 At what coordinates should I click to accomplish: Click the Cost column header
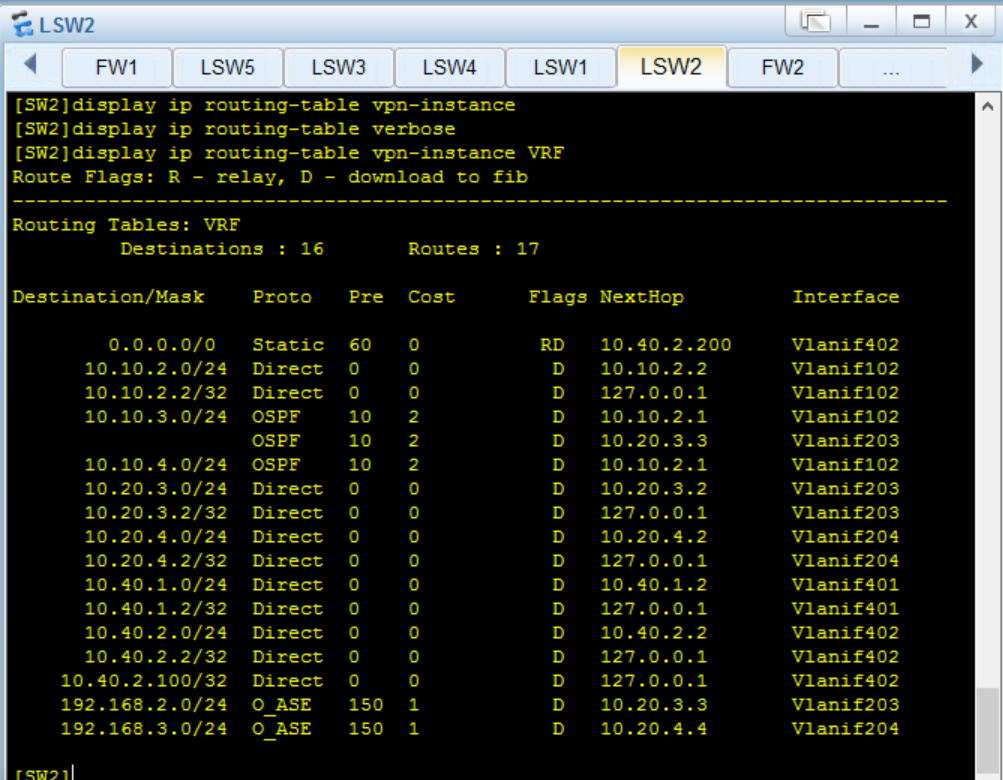432,297
